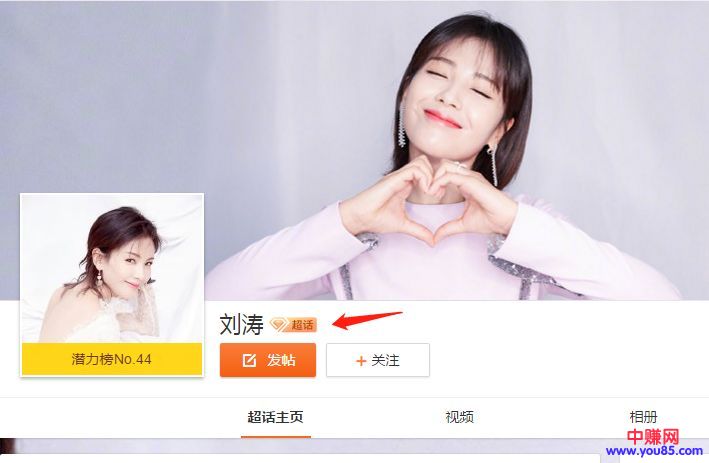Click the red arrow pointing at 超话
709x463 pixels.
(367, 320)
